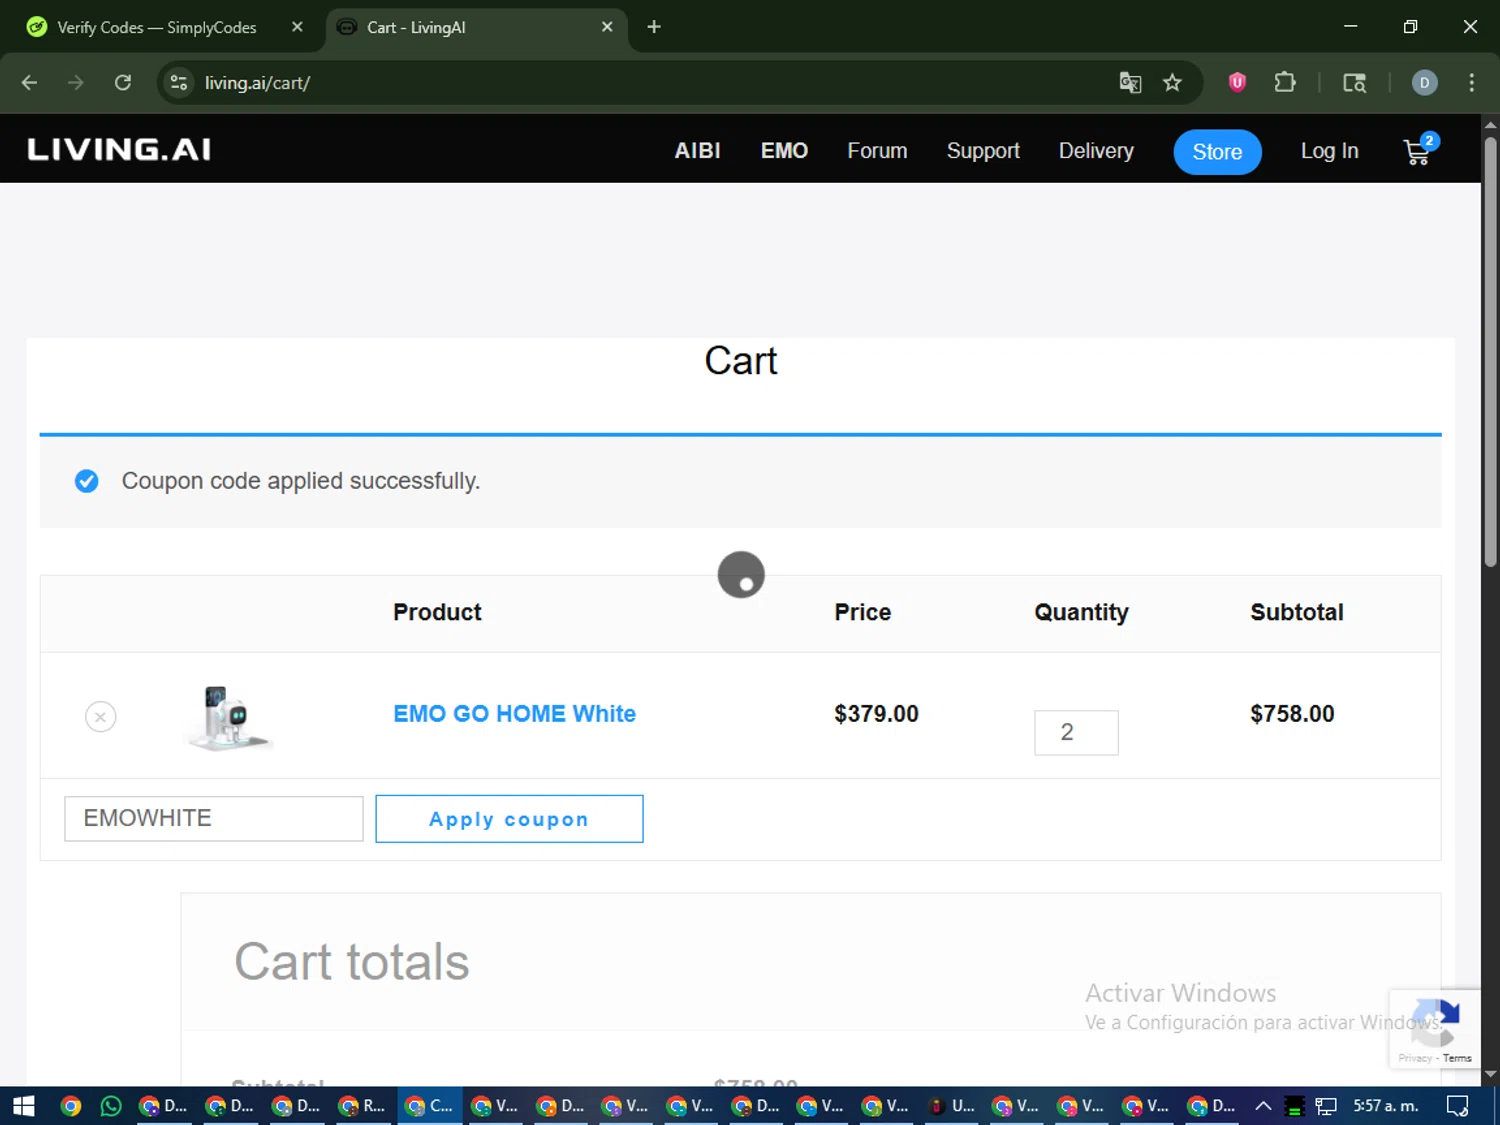Screen dimensions: 1500x1125
Task: Open WhatsApp from the taskbar
Action: pos(111,1106)
